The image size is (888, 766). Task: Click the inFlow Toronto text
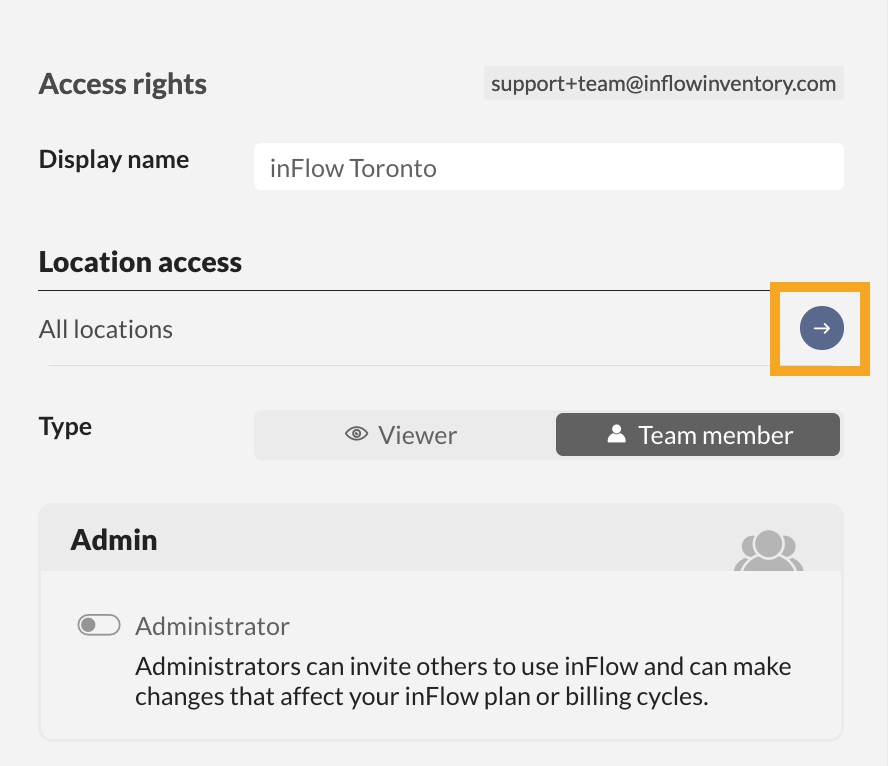pyautogui.click(x=353, y=167)
